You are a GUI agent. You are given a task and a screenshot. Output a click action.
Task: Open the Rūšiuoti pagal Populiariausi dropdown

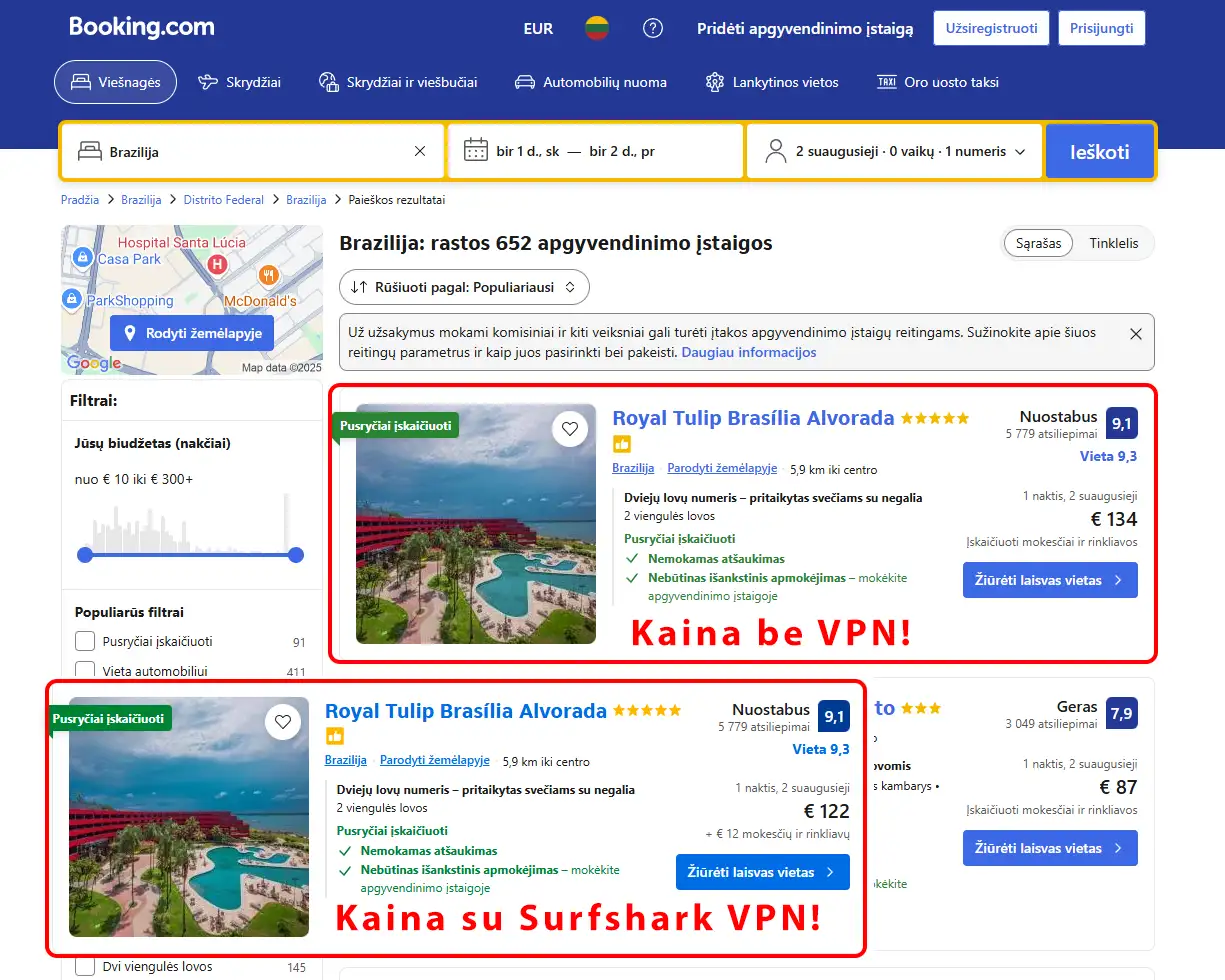point(464,287)
